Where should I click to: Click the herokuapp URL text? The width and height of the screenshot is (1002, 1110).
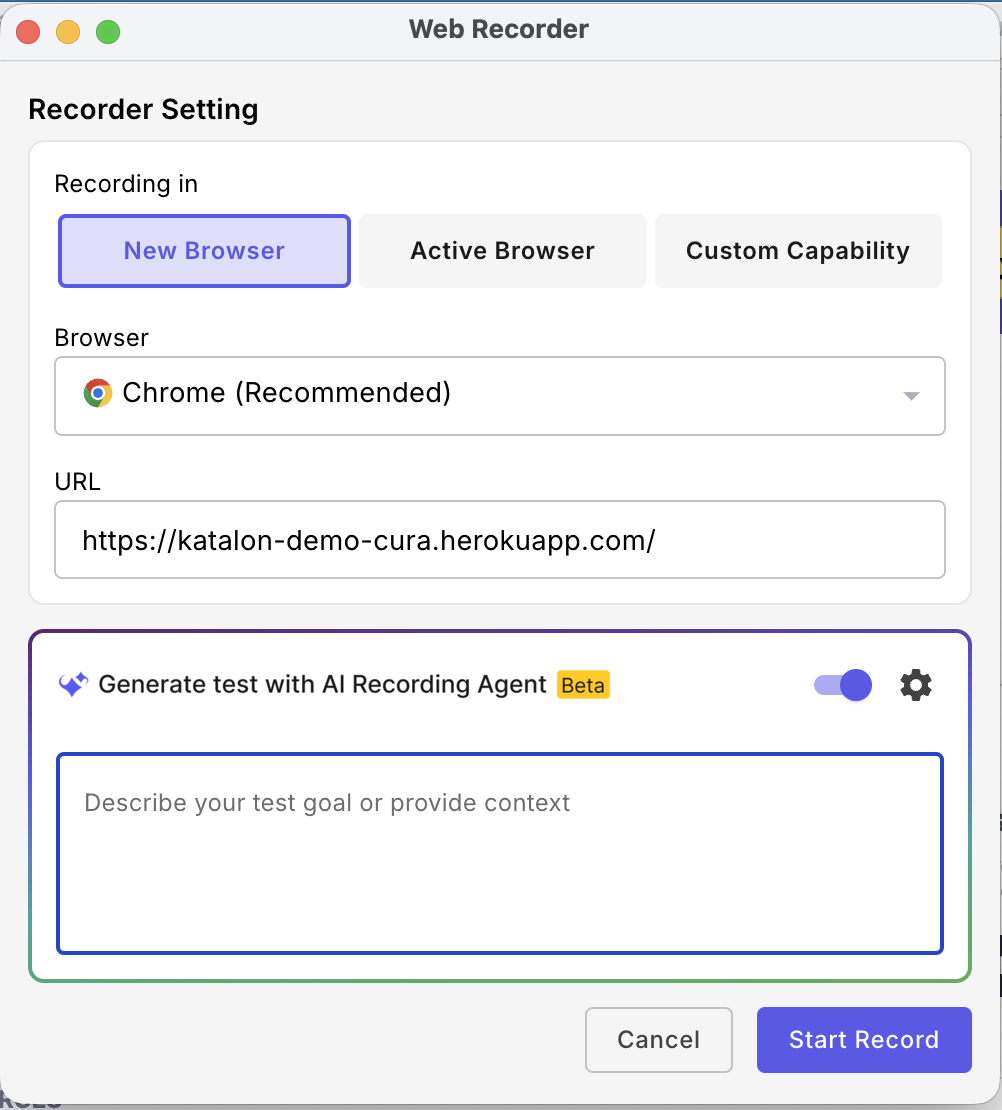click(x=369, y=539)
